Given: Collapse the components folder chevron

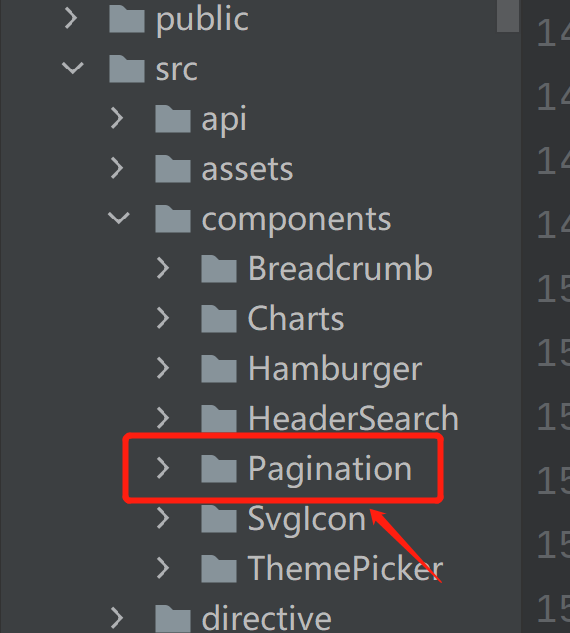Looking at the screenshot, I should [x=119, y=218].
